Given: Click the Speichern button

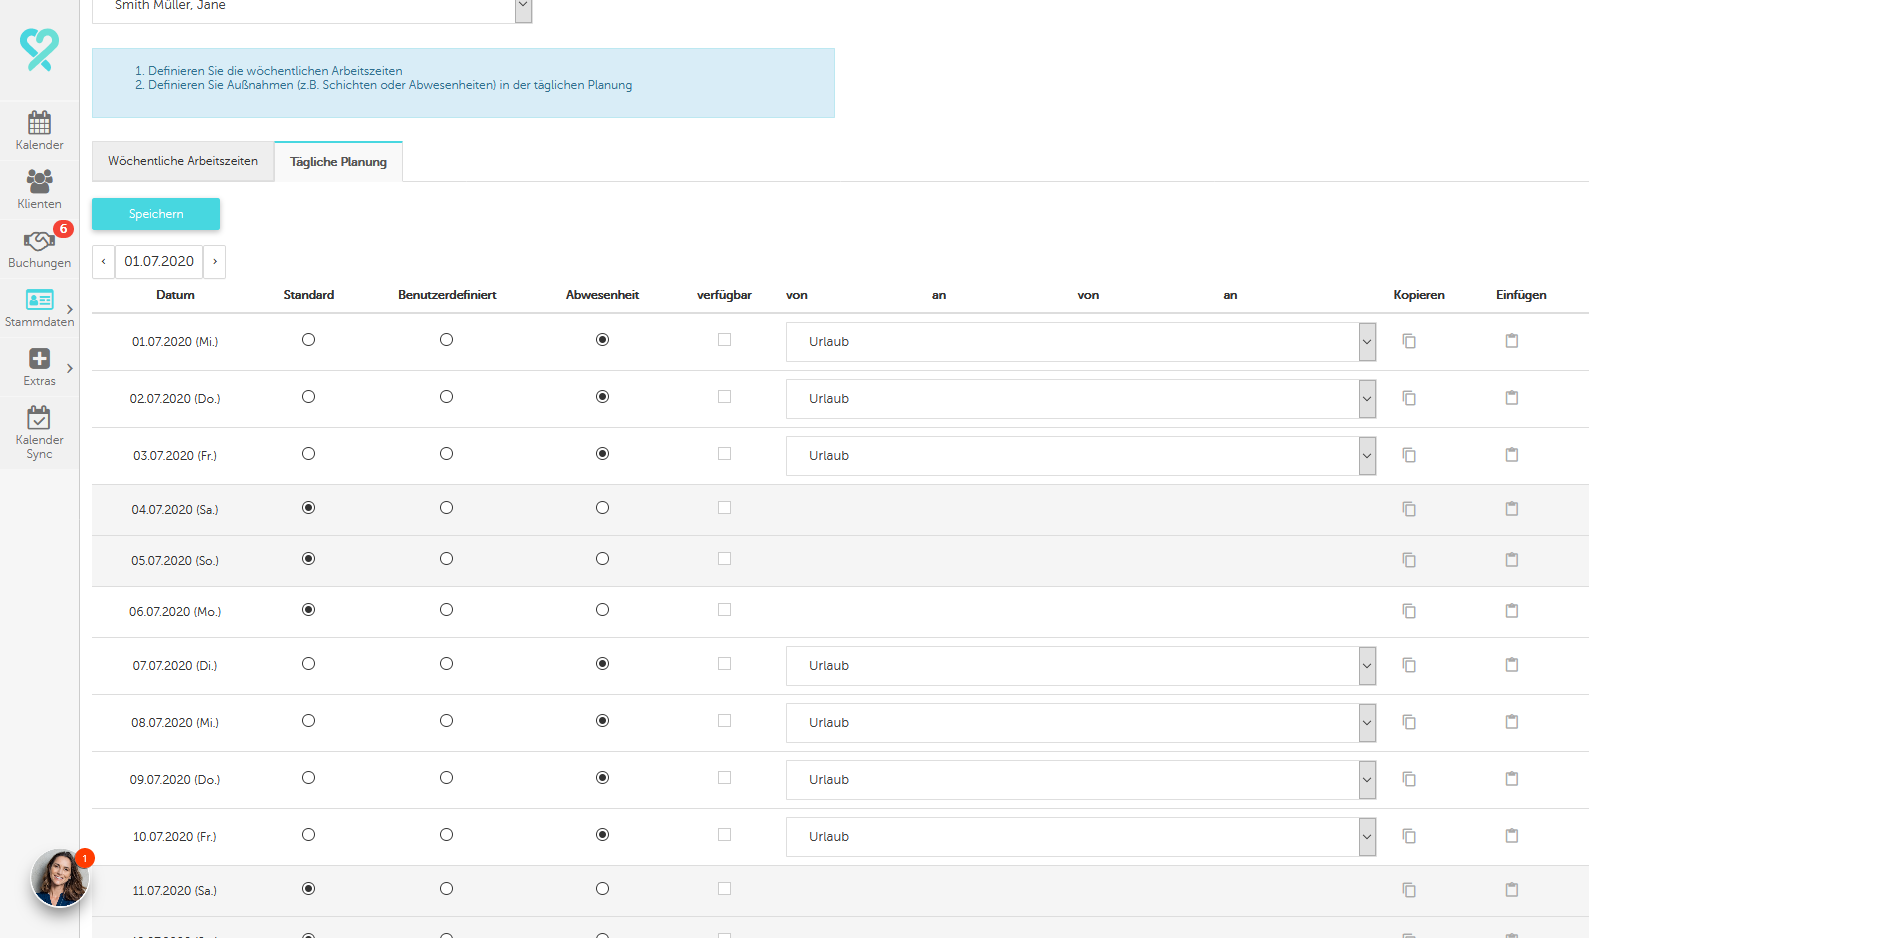Looking at the screenshot, I should 156,214.
